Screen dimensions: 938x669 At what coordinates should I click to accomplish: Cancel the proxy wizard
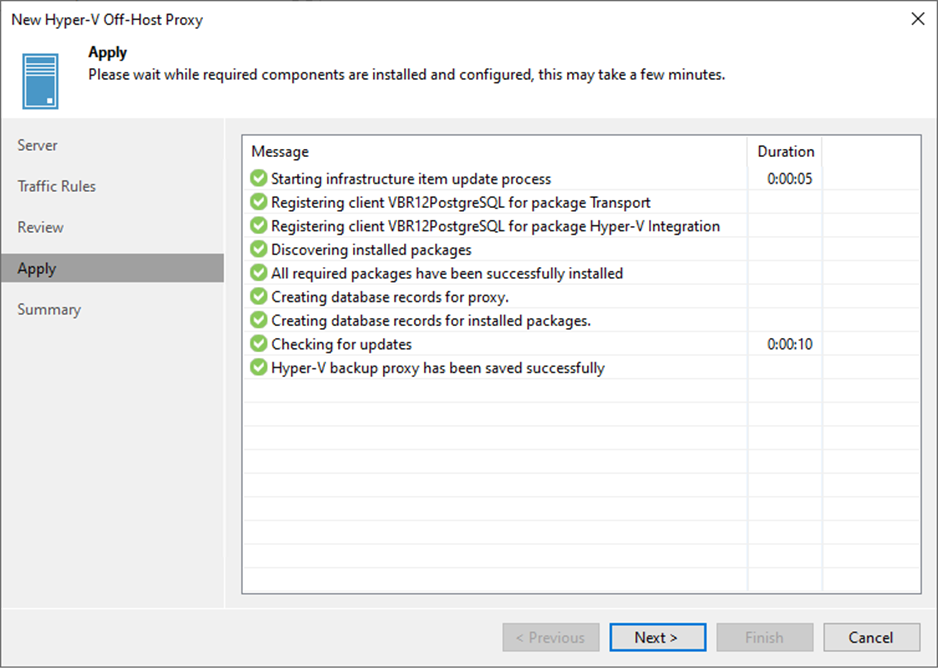(871, 637)
